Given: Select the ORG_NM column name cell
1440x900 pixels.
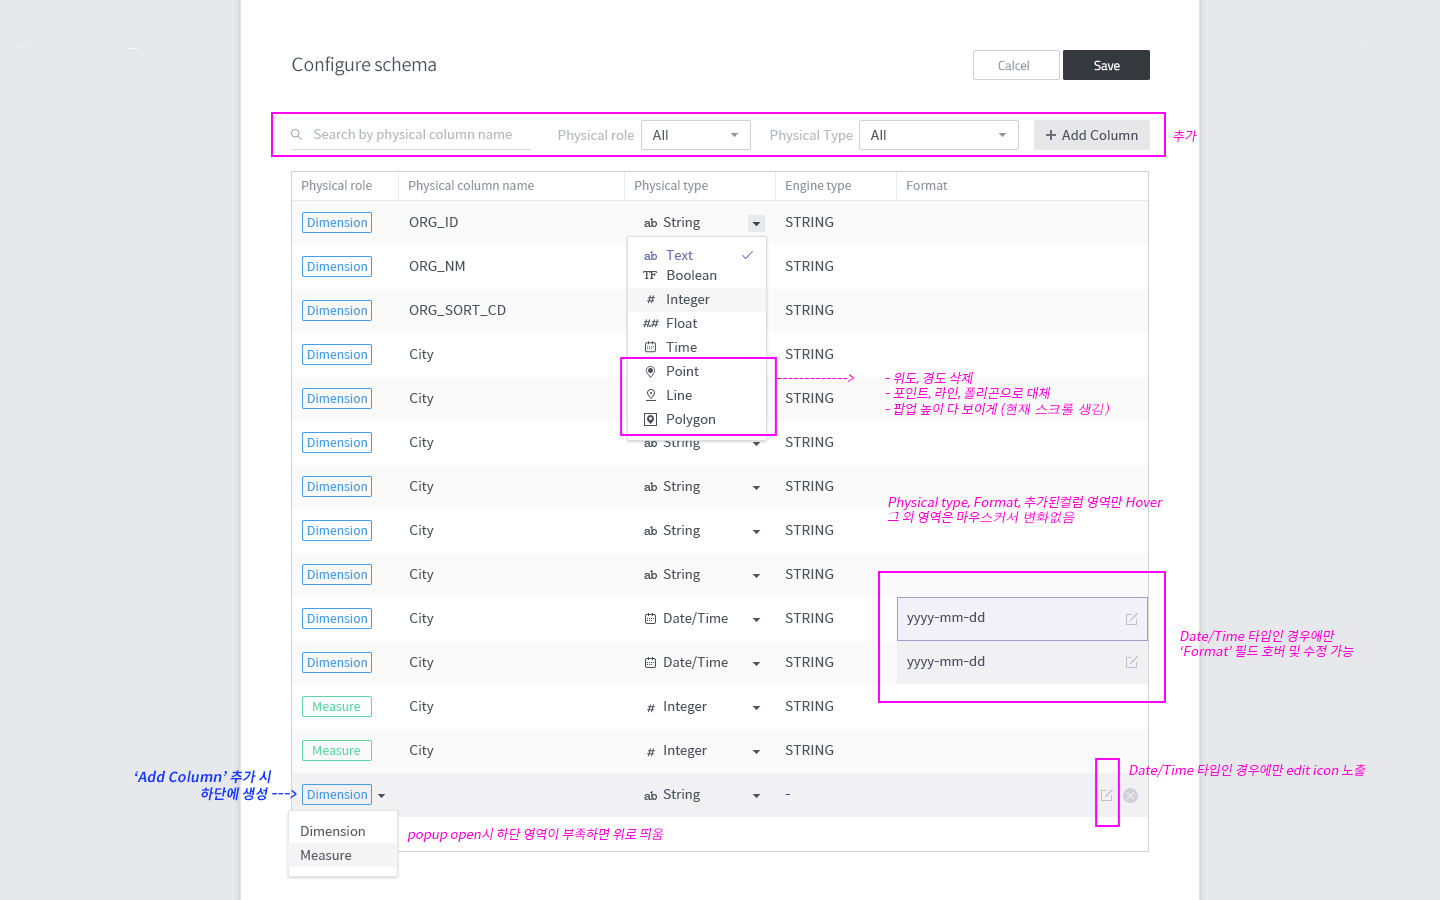Looking at the screenshot, I should coord(437,266).
